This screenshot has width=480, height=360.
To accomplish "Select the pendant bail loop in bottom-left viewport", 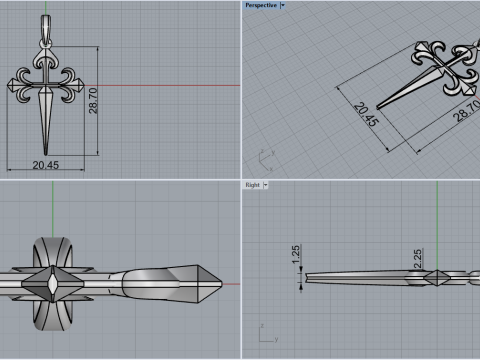I will 53,284.
